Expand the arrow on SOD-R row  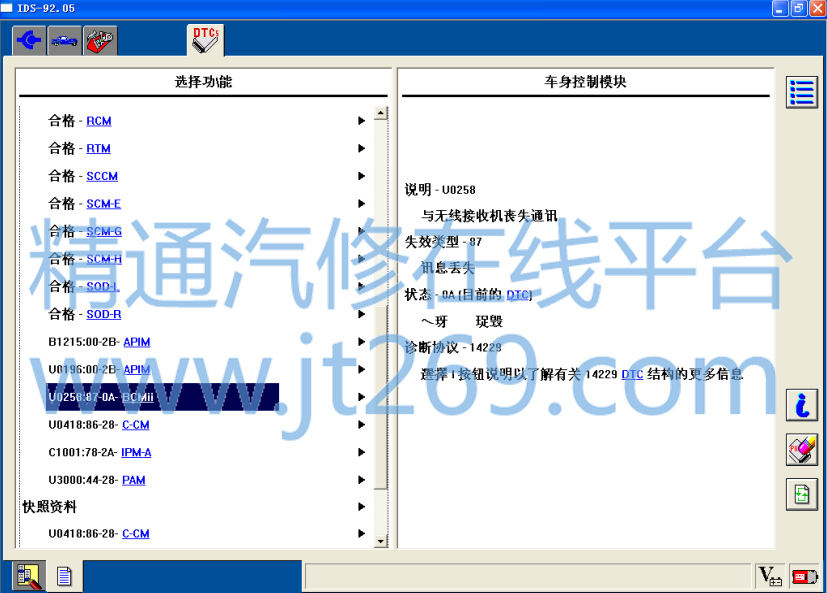pyautogui.click(x=361, y=314)
